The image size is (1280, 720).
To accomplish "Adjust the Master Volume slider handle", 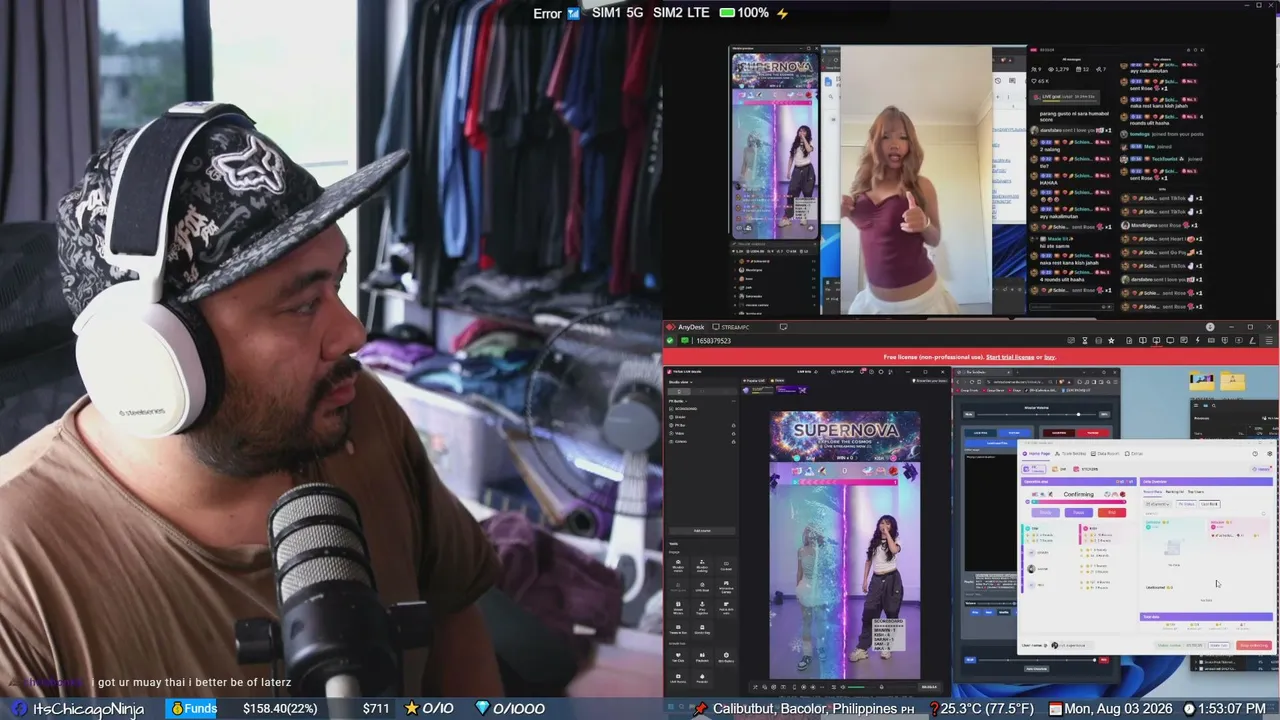I will tap(1078, 414).
